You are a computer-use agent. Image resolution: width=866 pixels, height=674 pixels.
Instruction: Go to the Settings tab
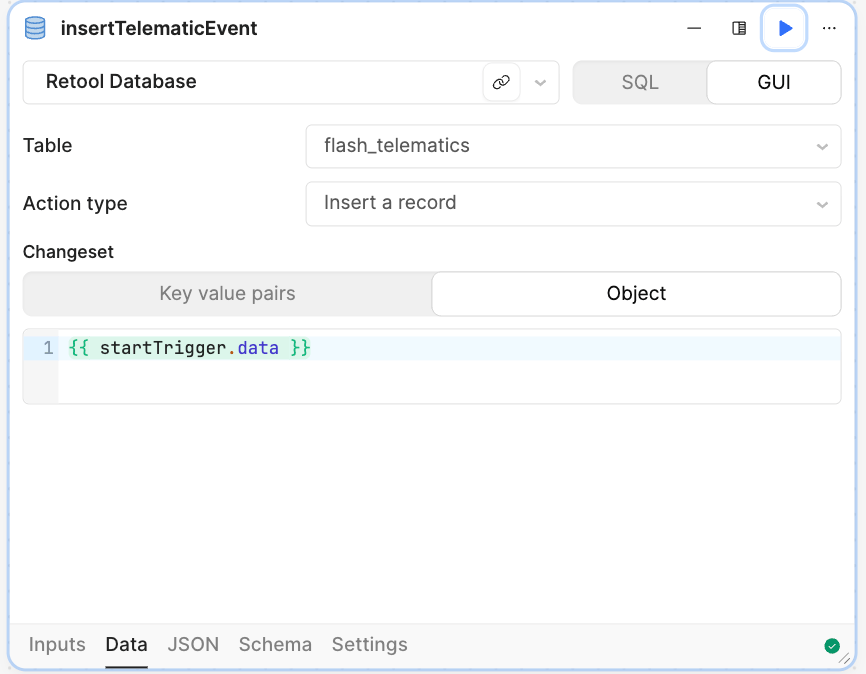pyautogui.click(x=369, y=645)
